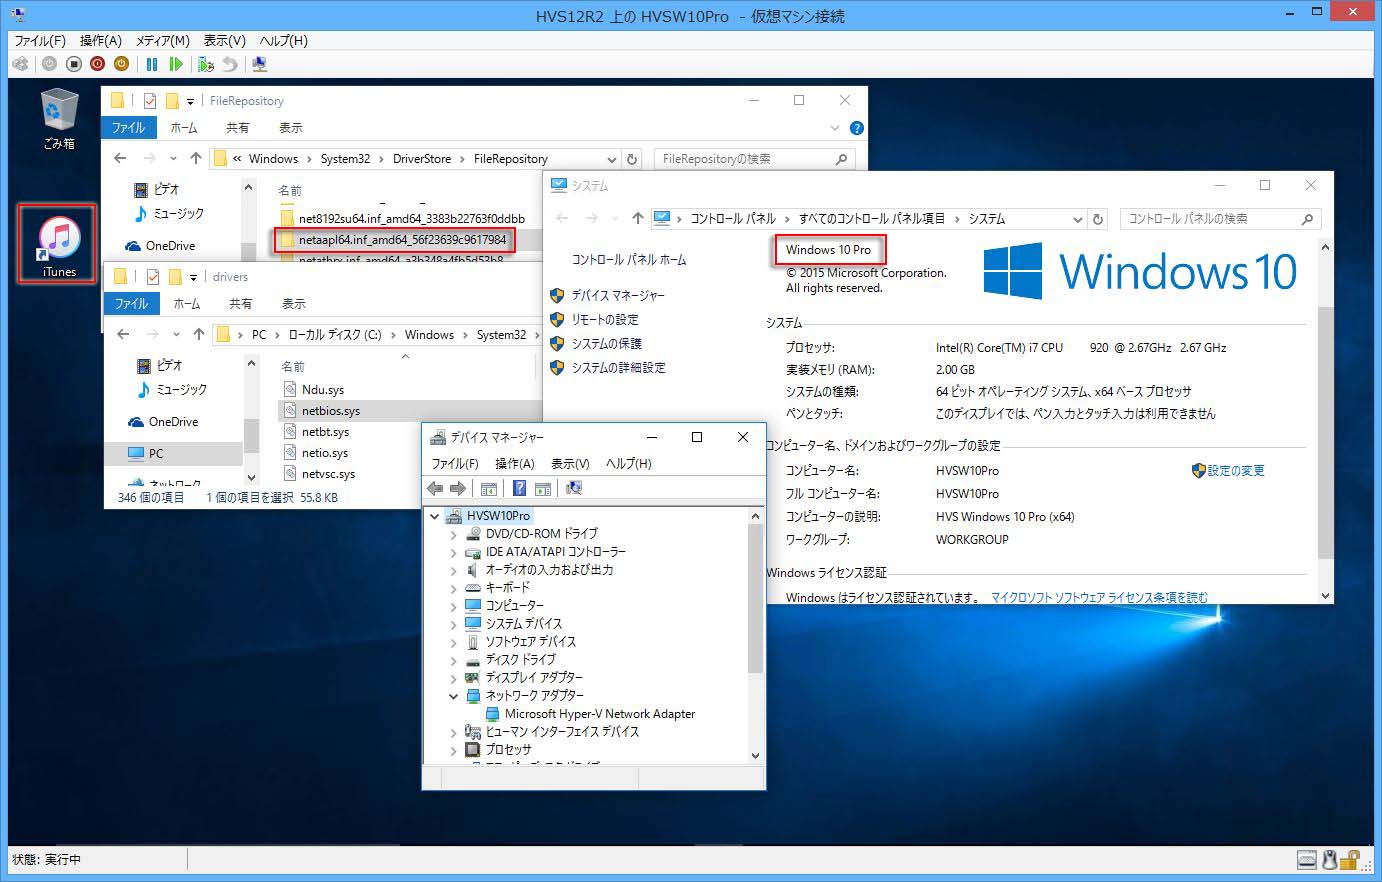Open デバイス マネージャー link in System window
This screenshot has width=1382, height=882.
618,296
